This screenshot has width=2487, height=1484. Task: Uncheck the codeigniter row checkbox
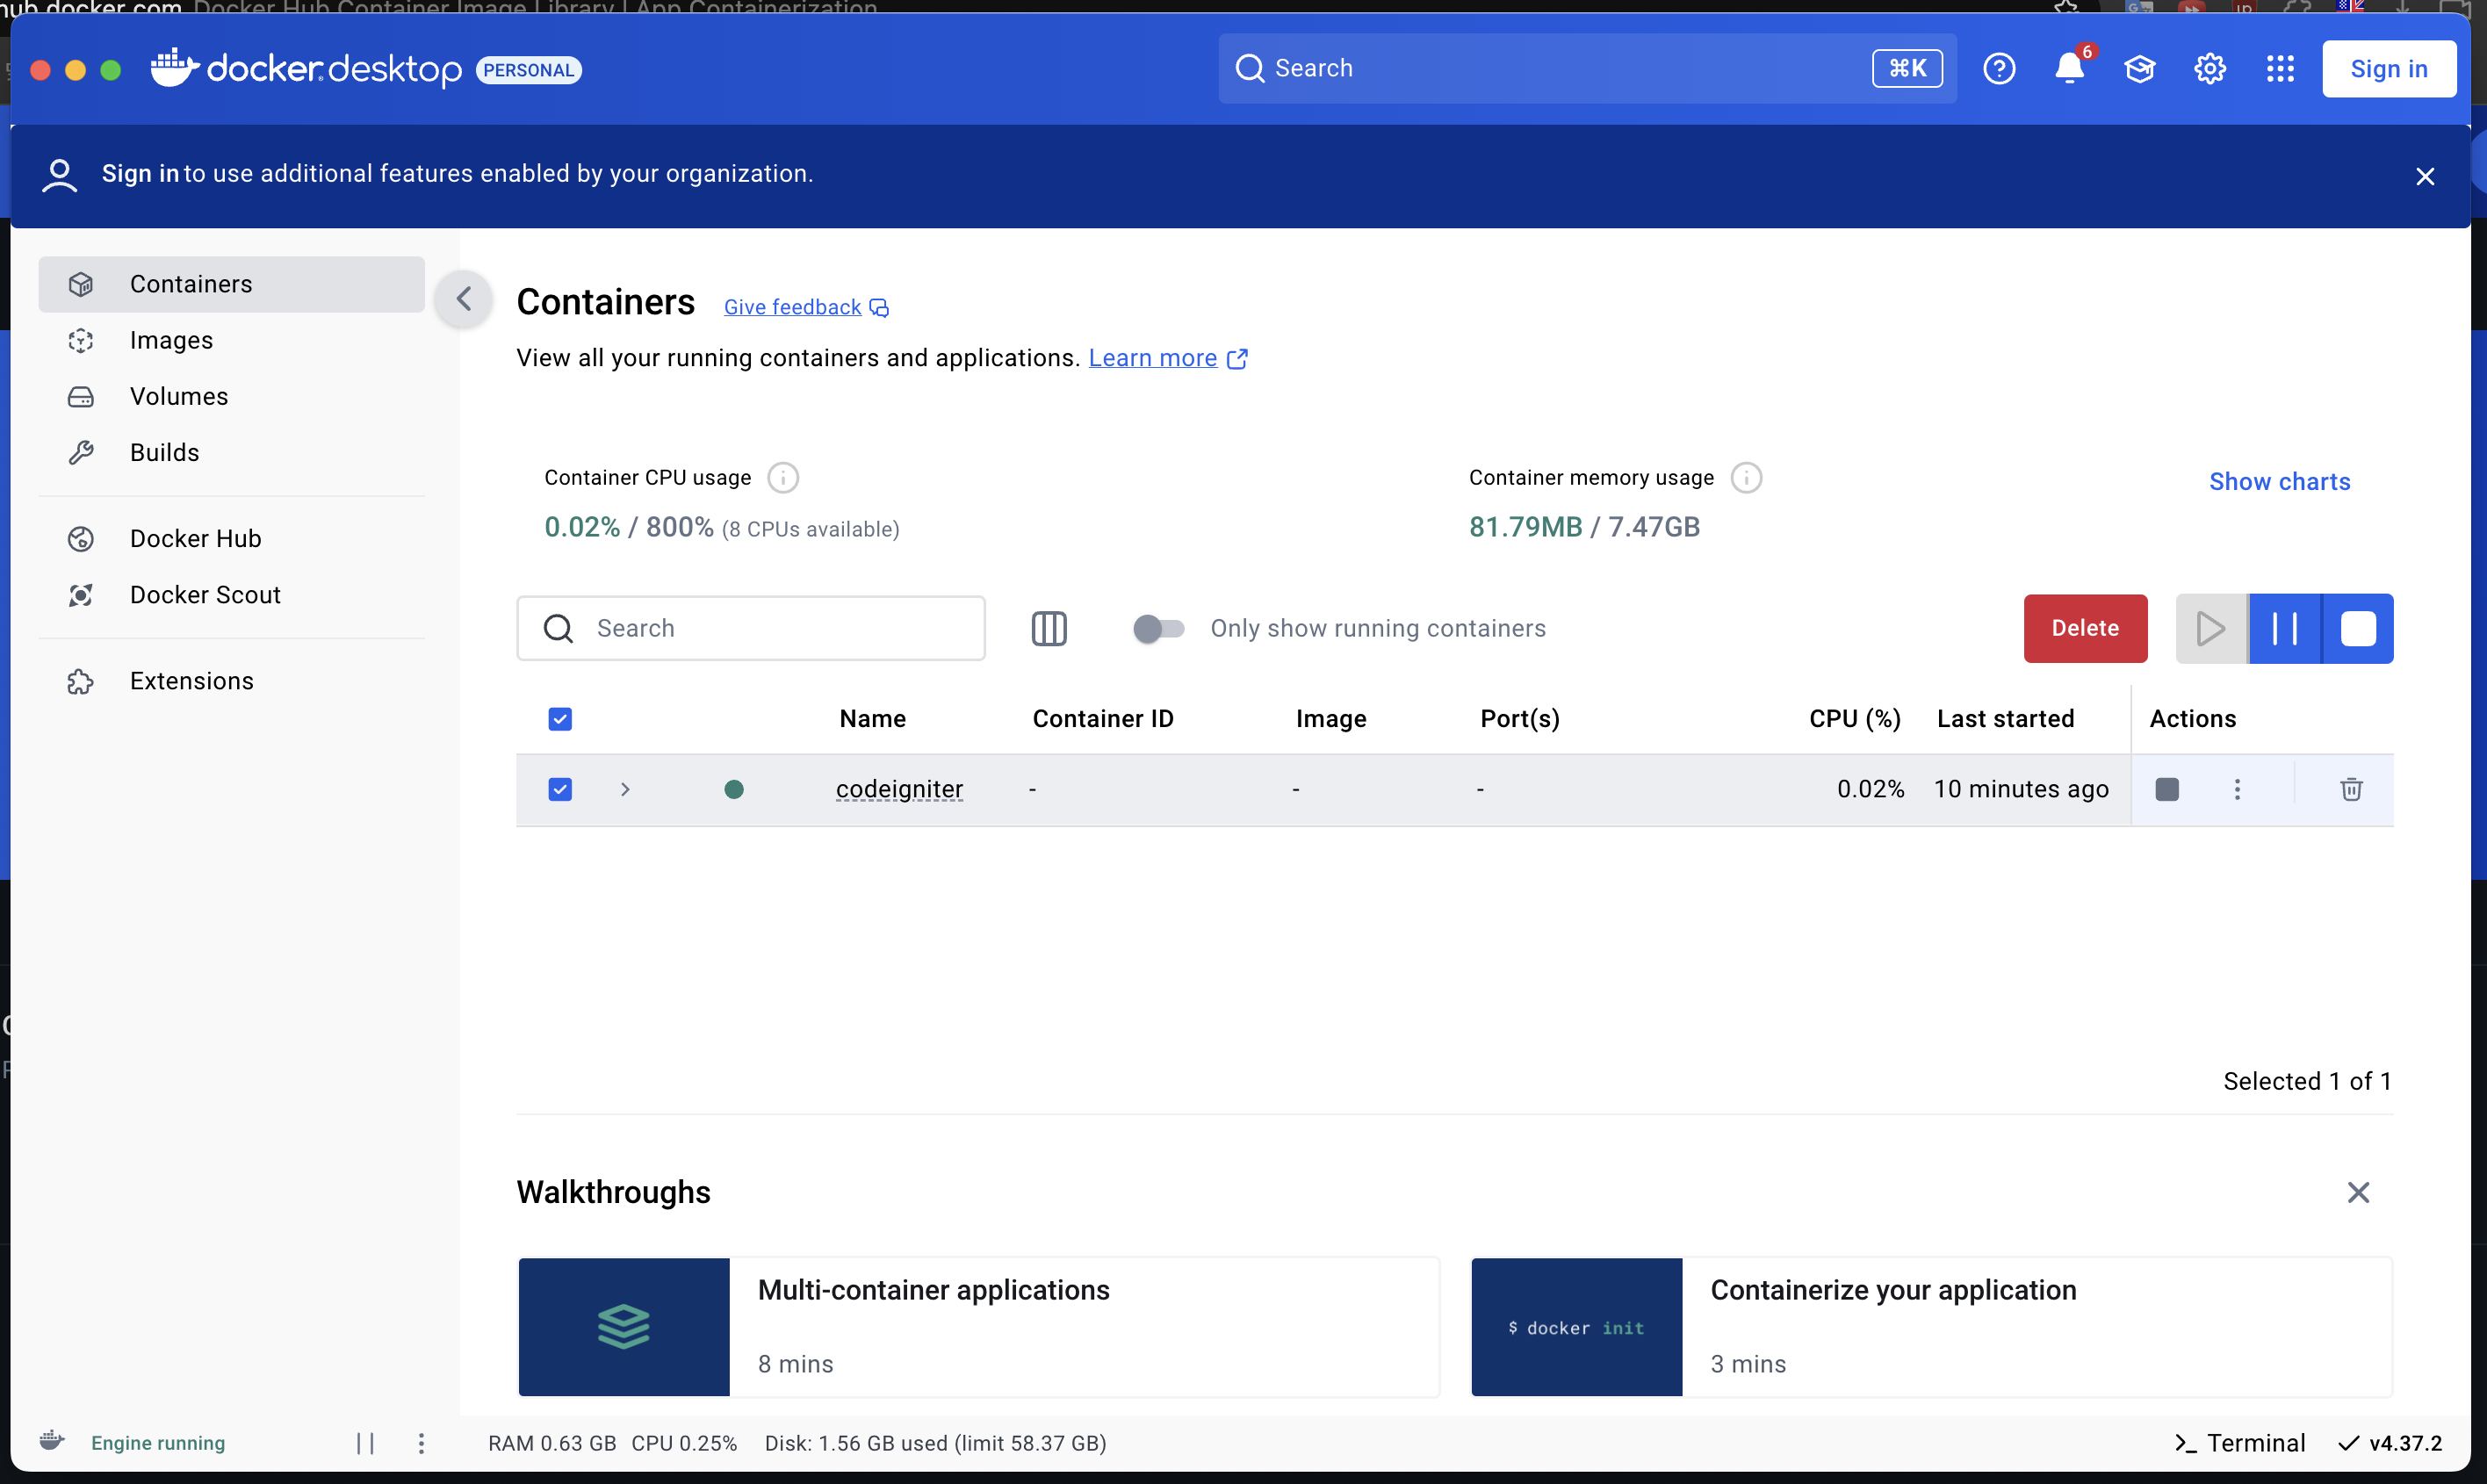tap(560, 789)
